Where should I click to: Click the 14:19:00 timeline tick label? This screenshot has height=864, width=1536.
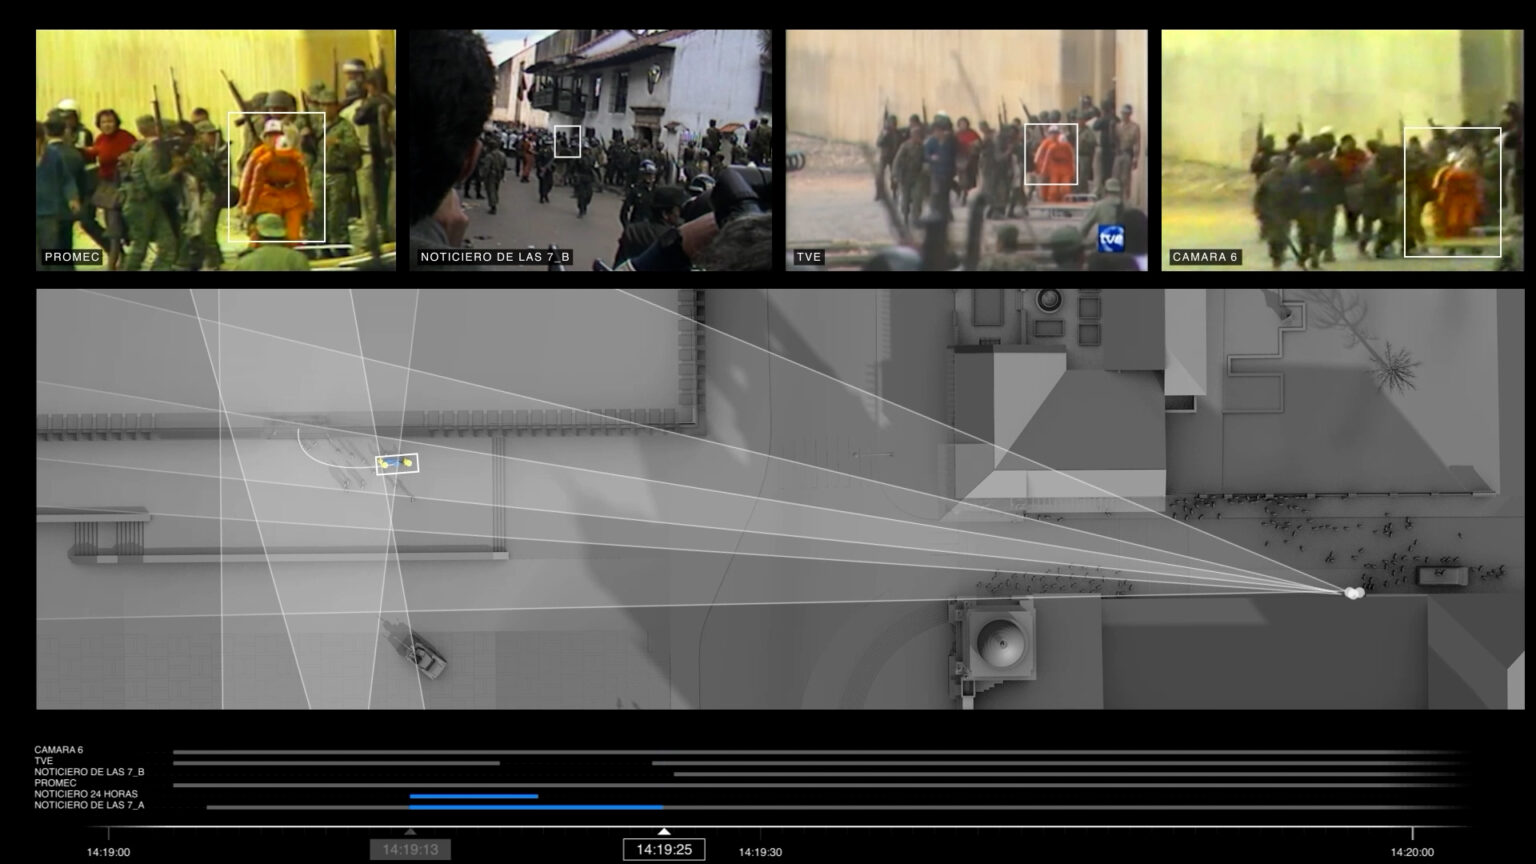108,852
